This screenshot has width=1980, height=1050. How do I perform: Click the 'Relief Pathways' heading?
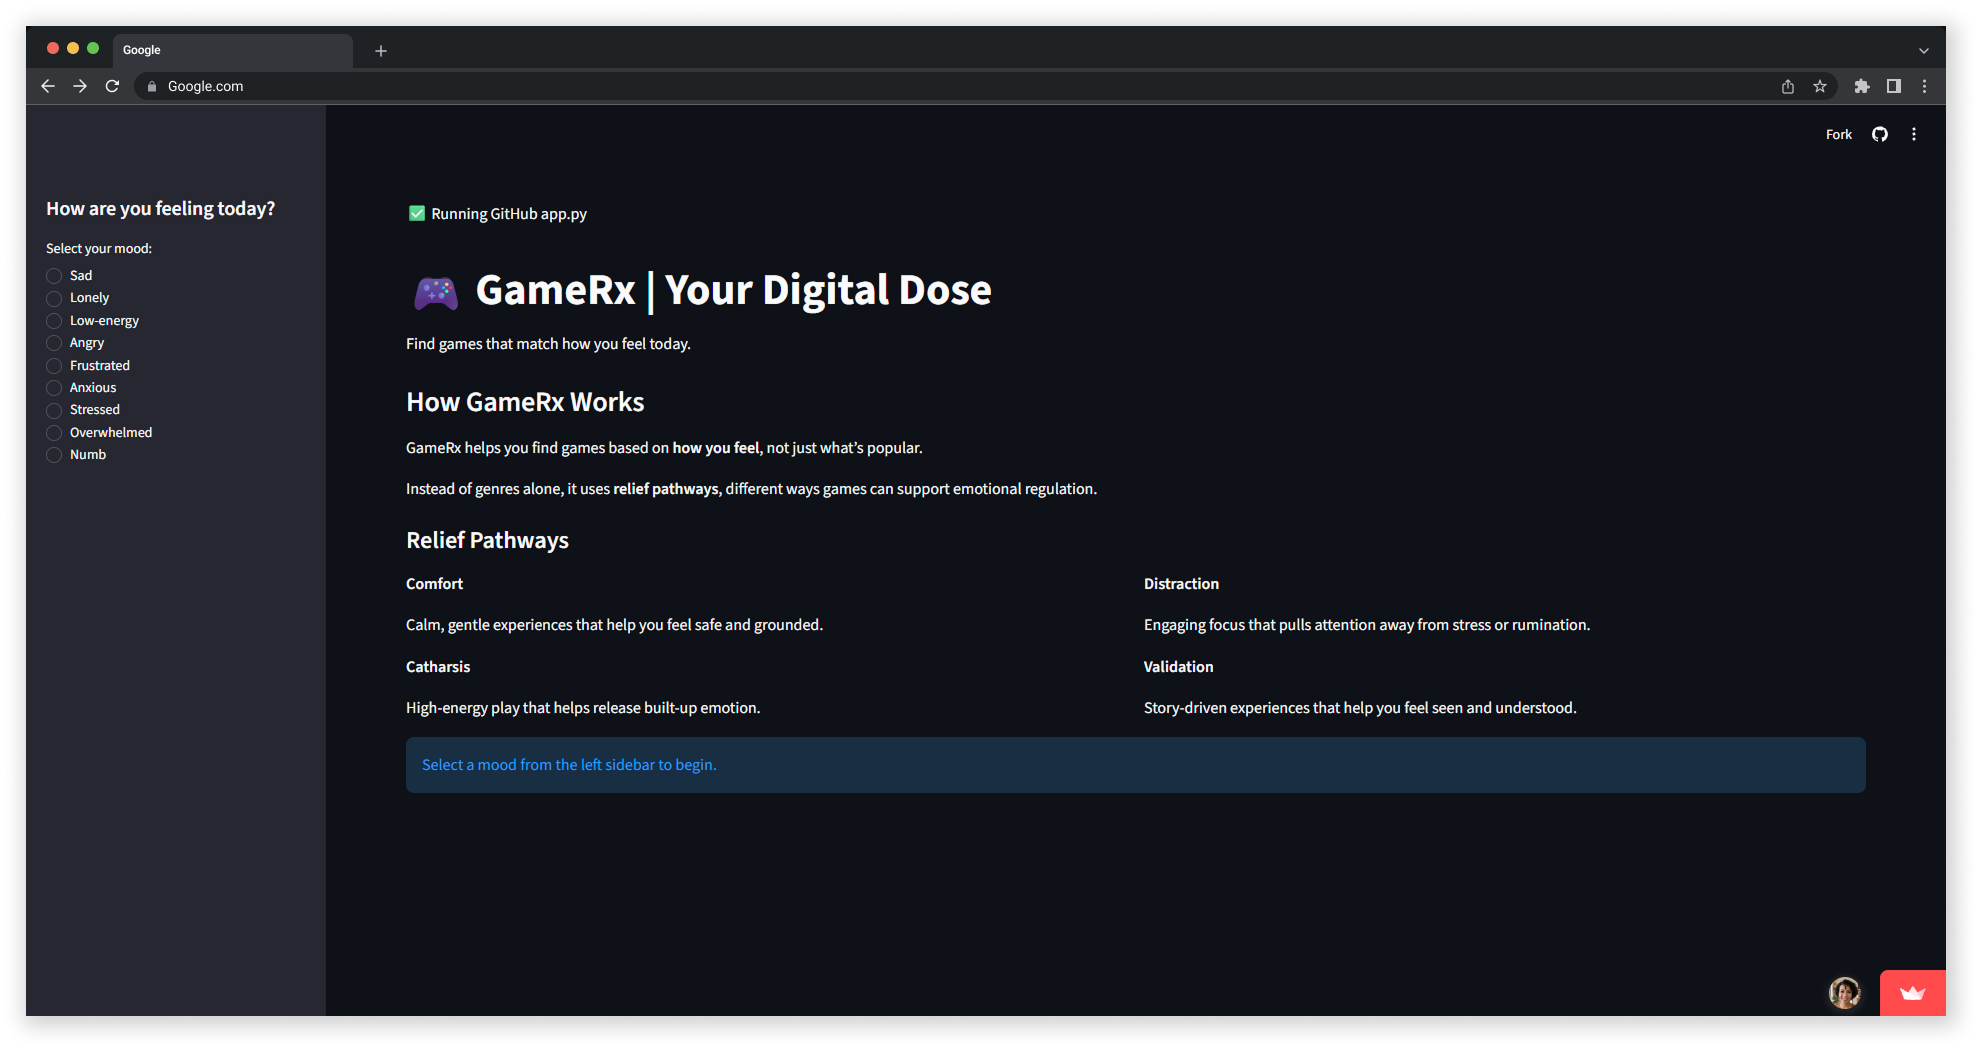tap(487, 540)
